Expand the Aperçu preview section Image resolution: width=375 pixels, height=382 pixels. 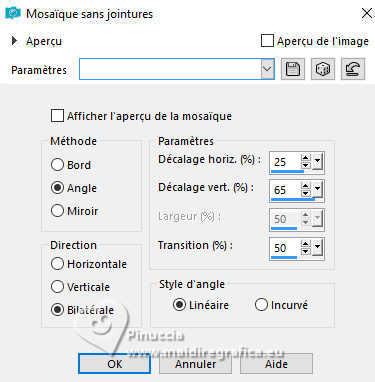[14, 41]
